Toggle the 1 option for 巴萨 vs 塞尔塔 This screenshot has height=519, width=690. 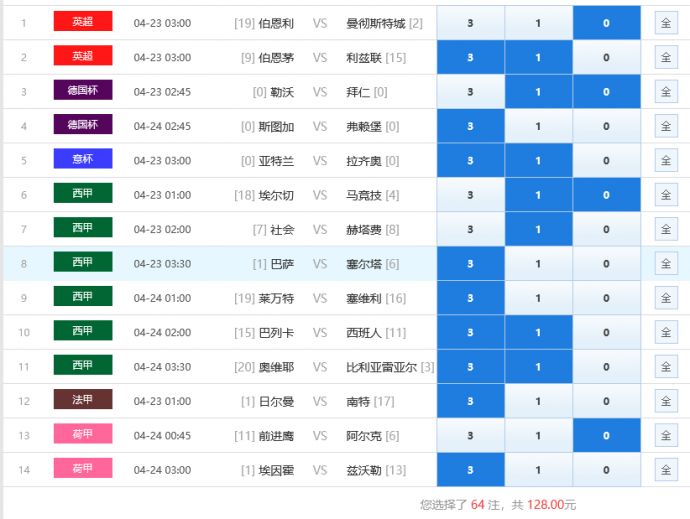(x=538, y=264)
